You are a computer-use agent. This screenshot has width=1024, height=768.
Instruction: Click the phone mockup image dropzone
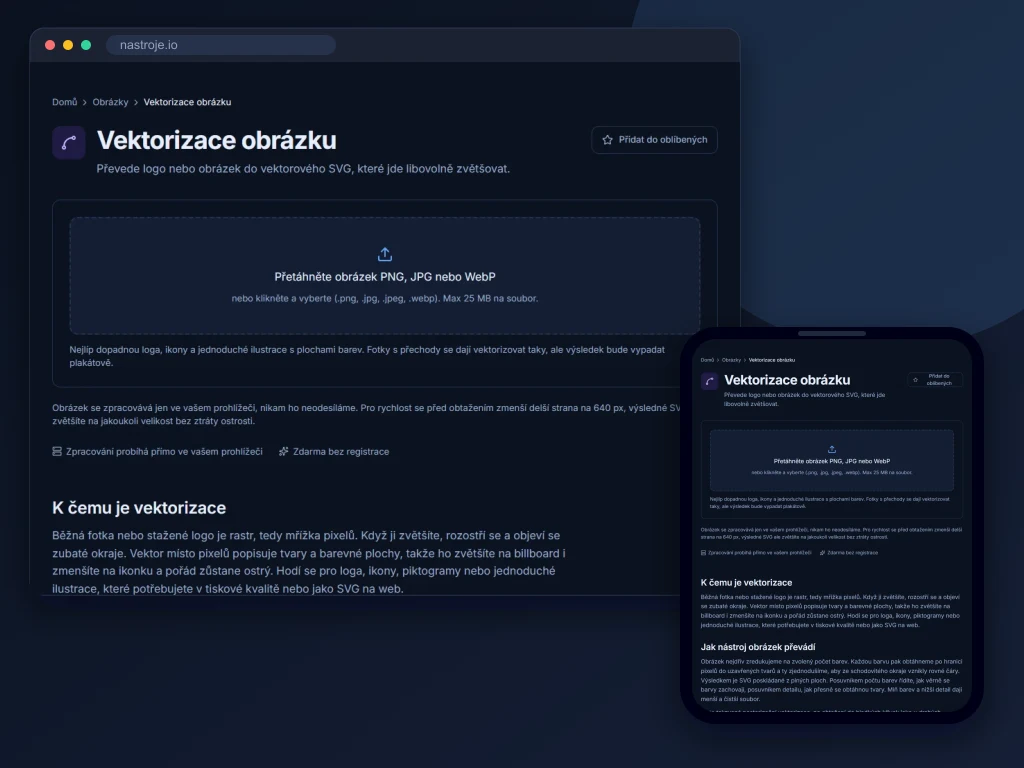(x=831, y=460)
